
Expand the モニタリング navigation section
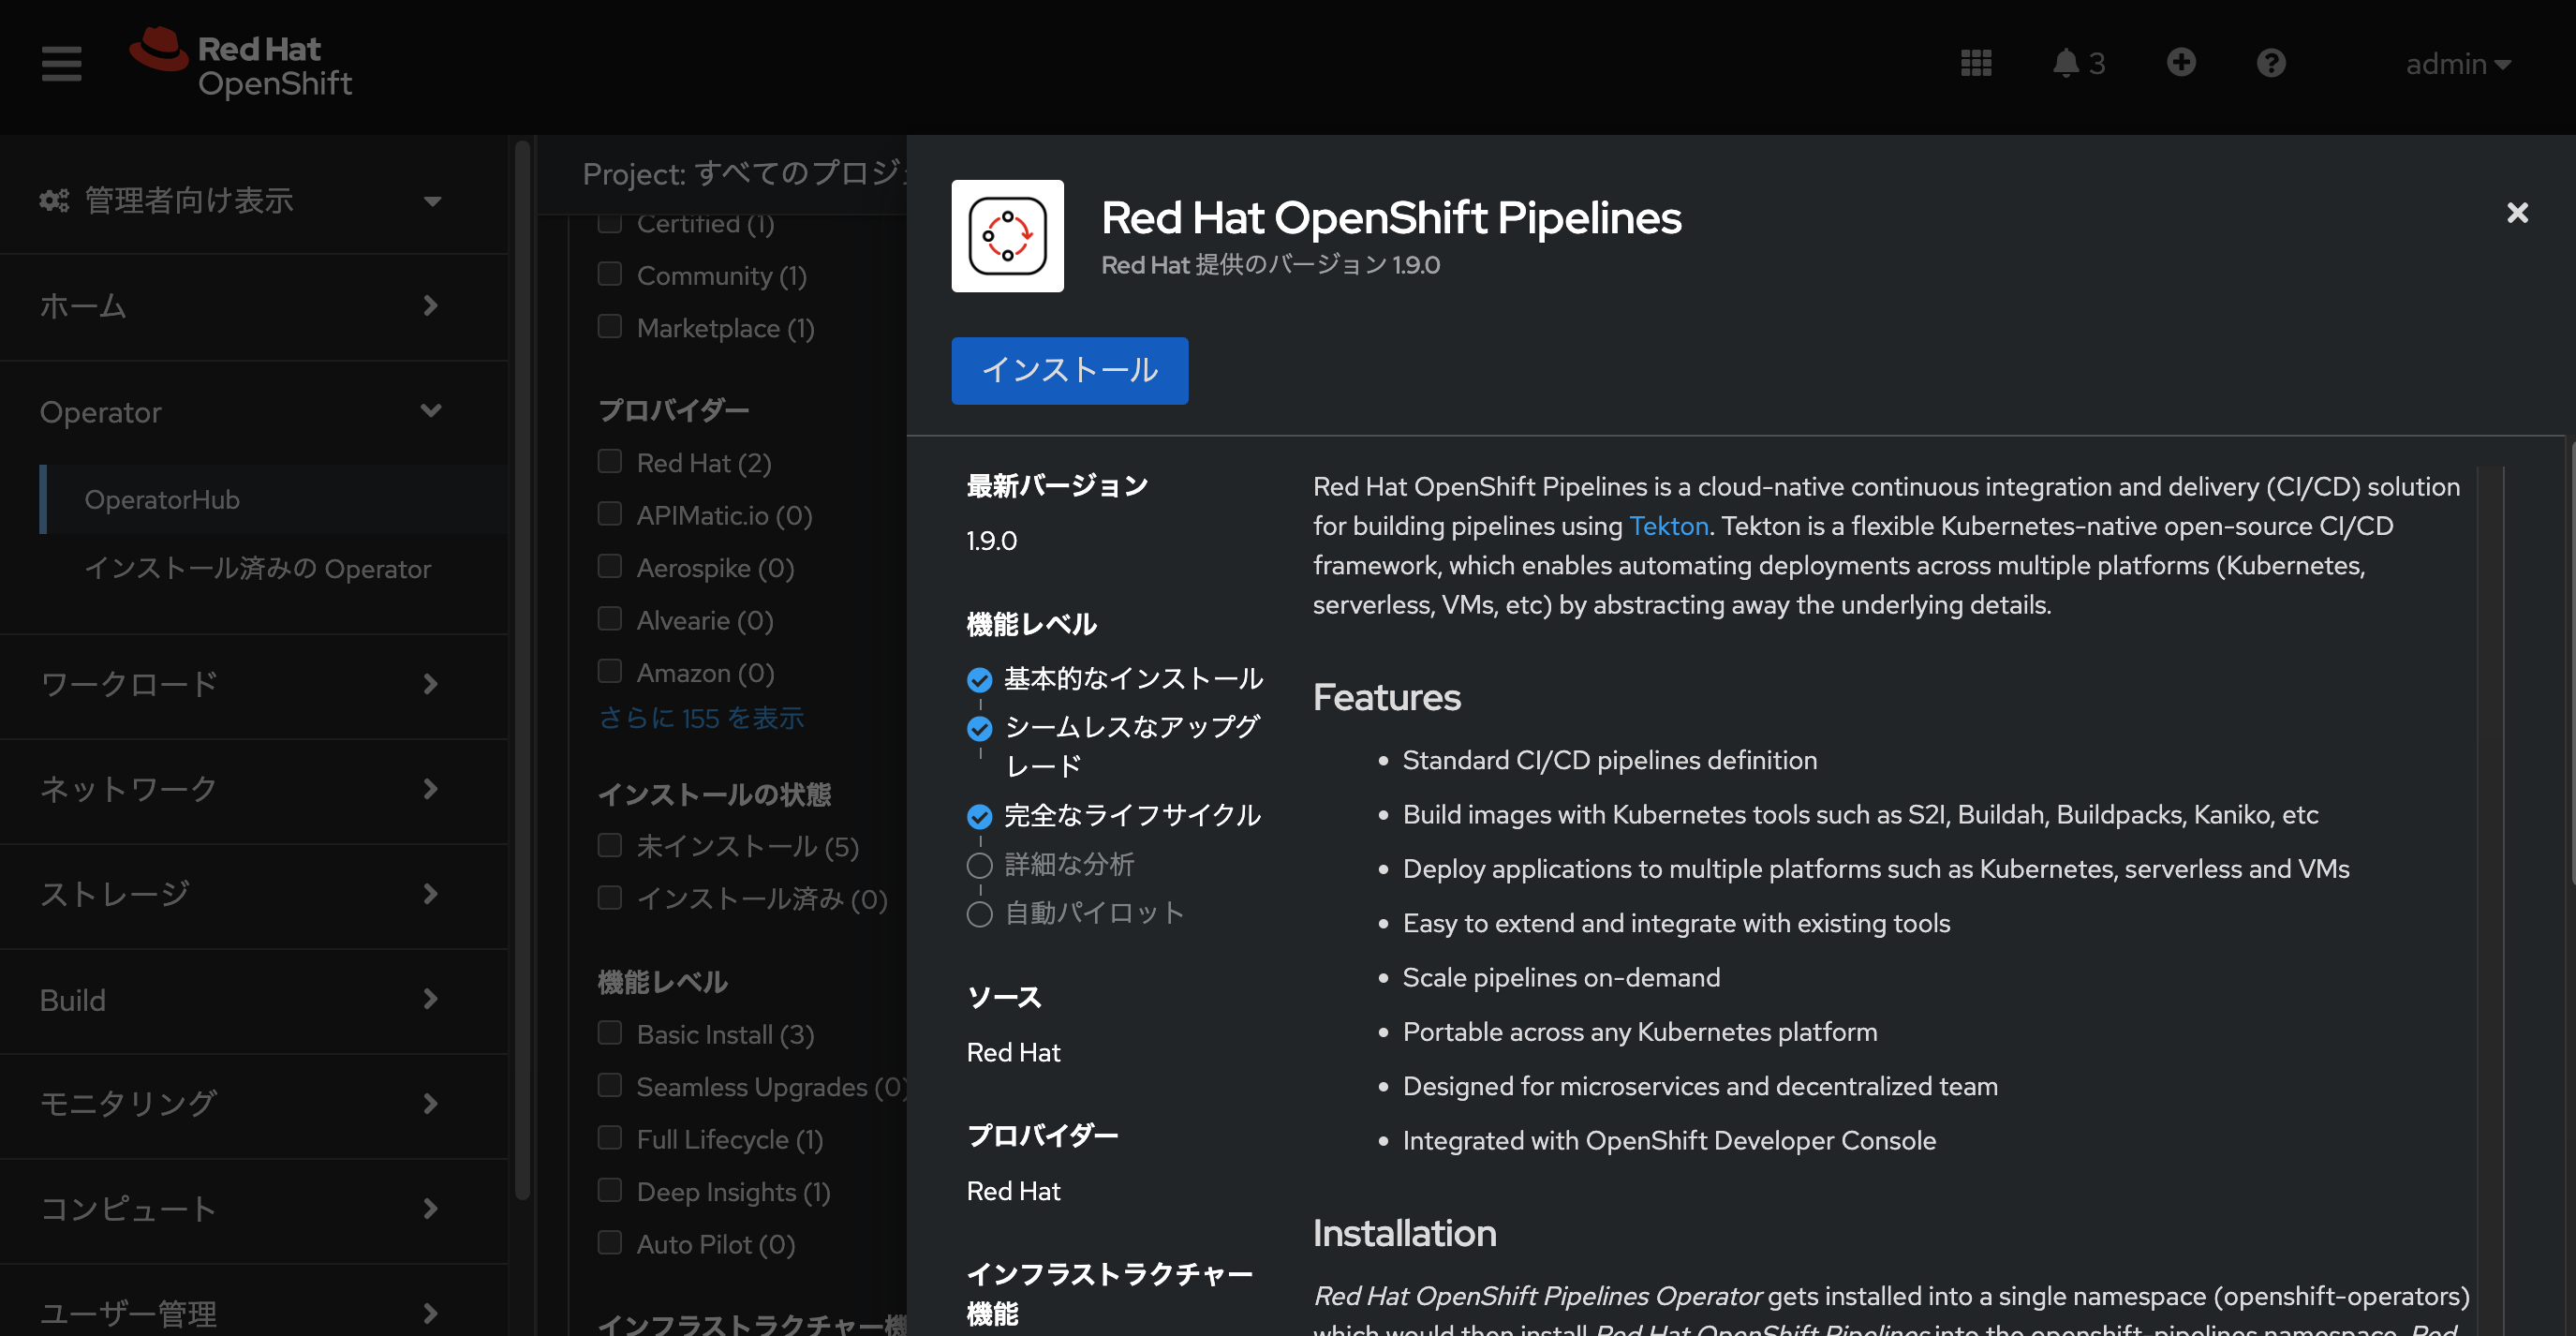tap(254, 1105)
